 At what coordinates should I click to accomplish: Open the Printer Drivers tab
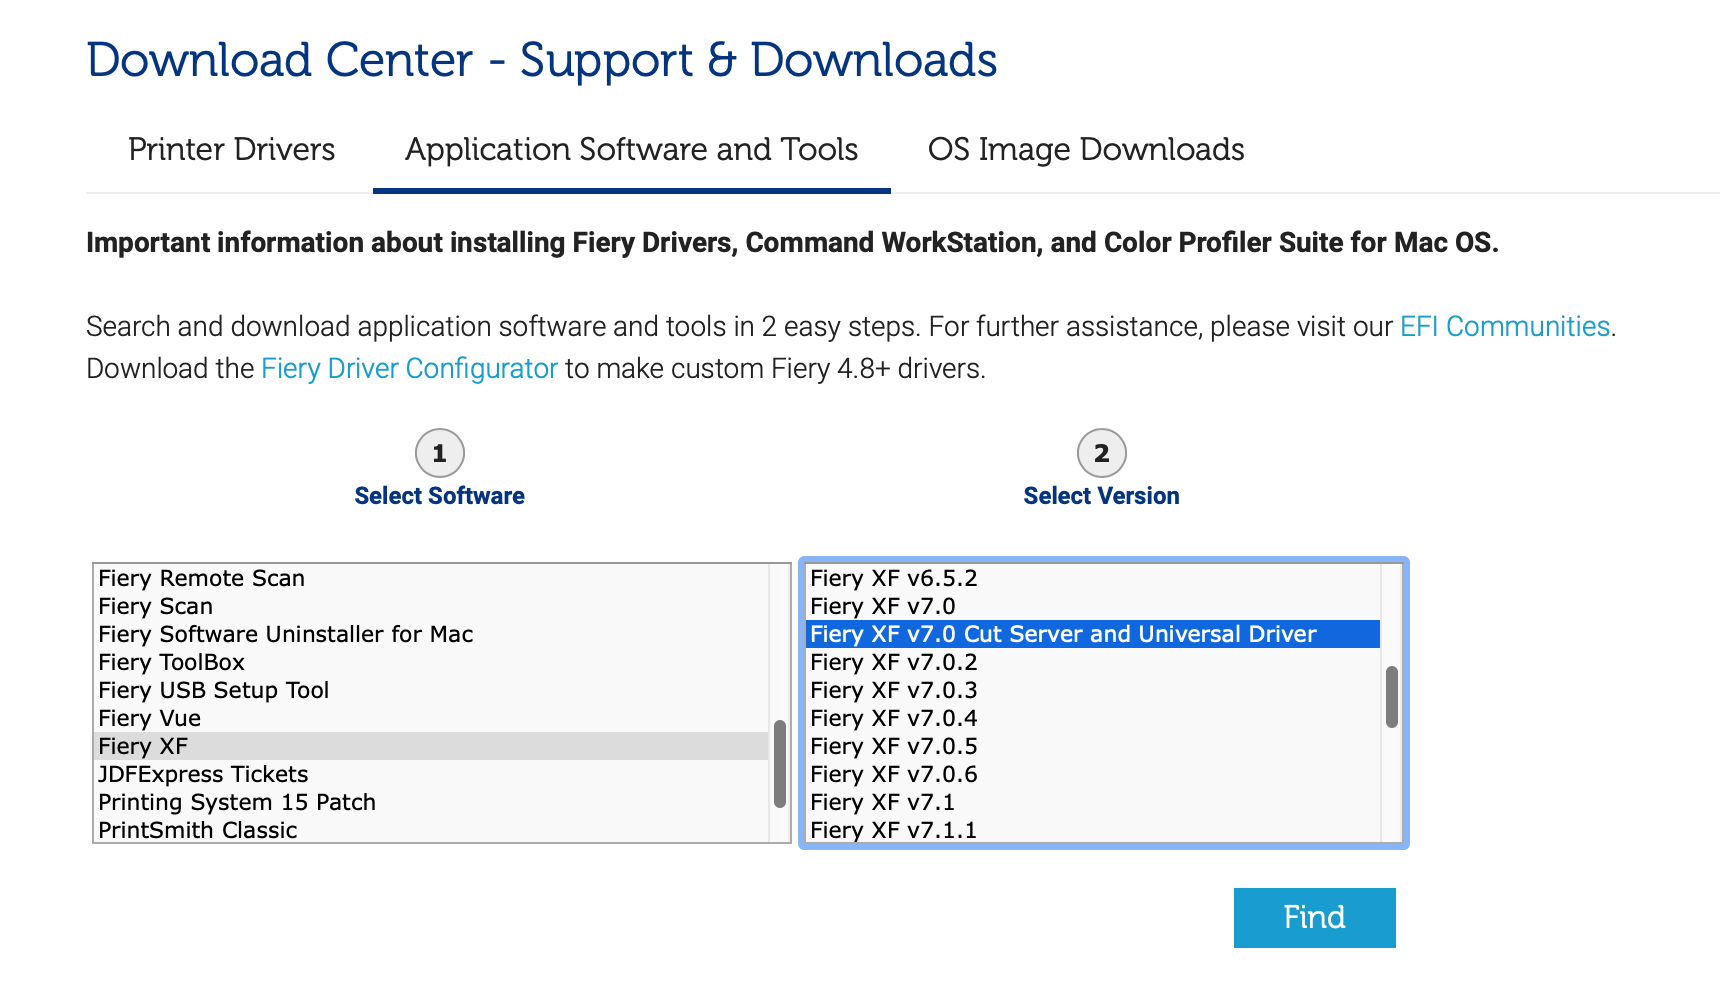(231, 150)
